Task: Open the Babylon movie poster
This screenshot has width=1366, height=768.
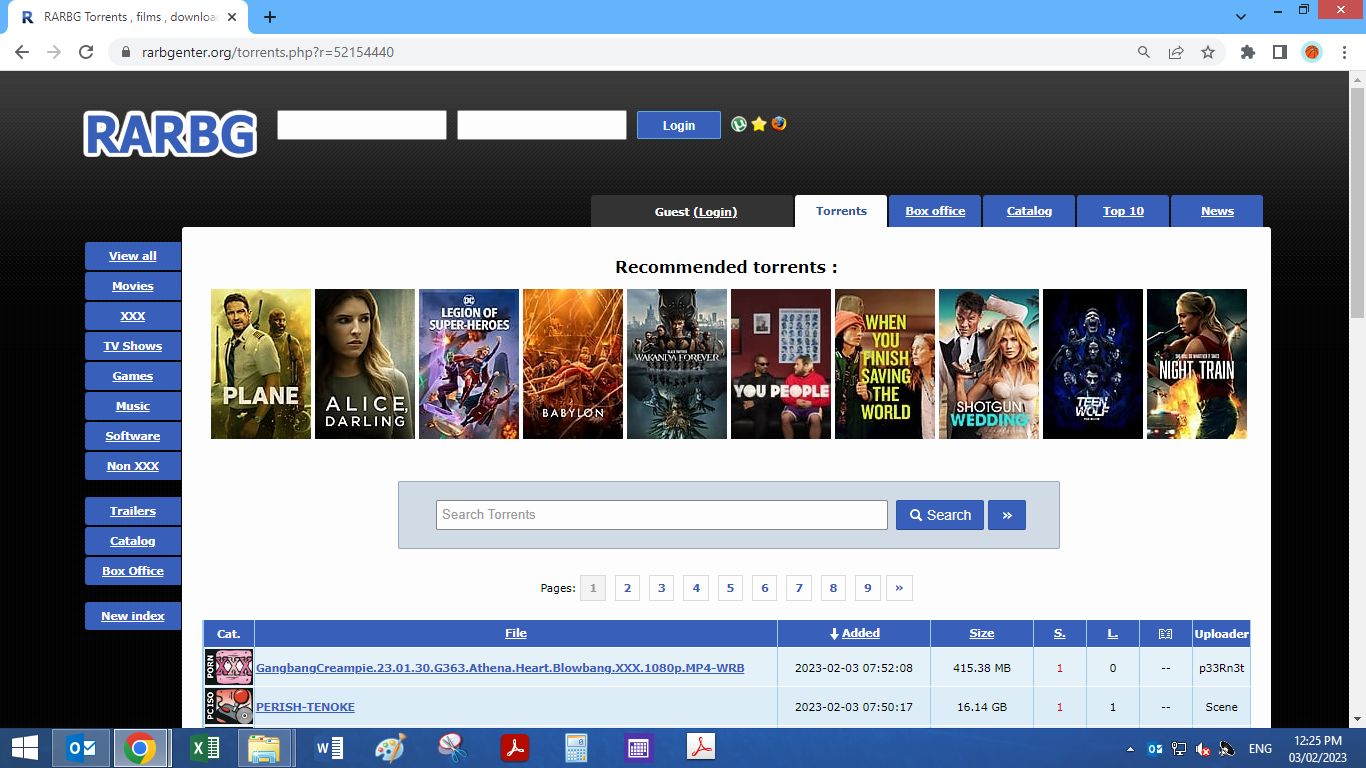Action: (573, 364)
